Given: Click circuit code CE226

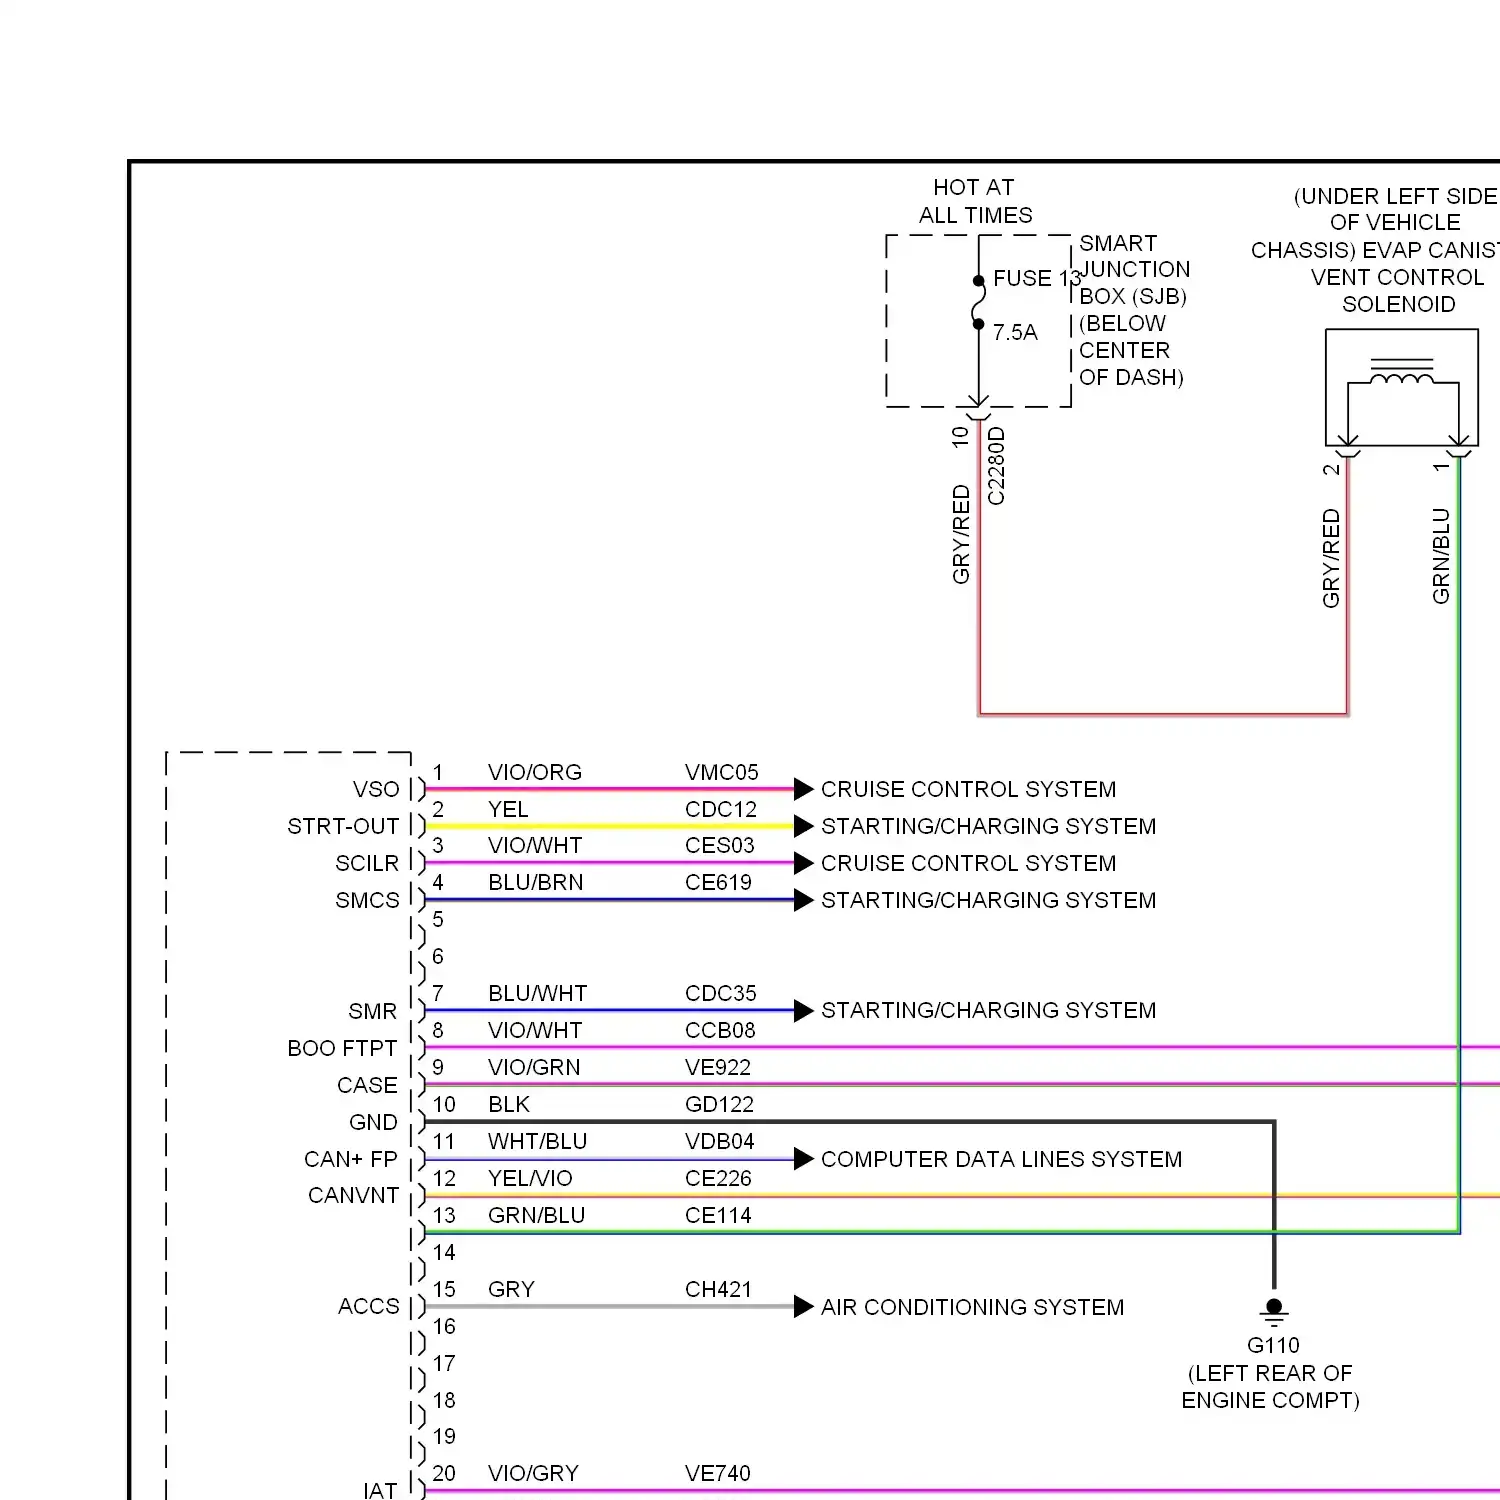Looking at the screenshot, I should (x=718, y=1178).
